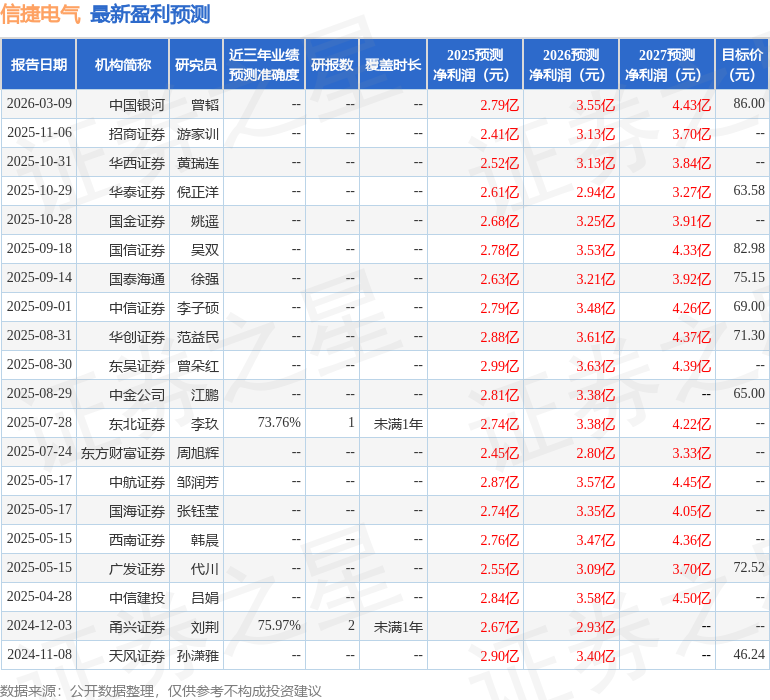The height and width of the screenshot is (700, 770).
Task: Click the institution 国信证券
Action: click(137, 250)
